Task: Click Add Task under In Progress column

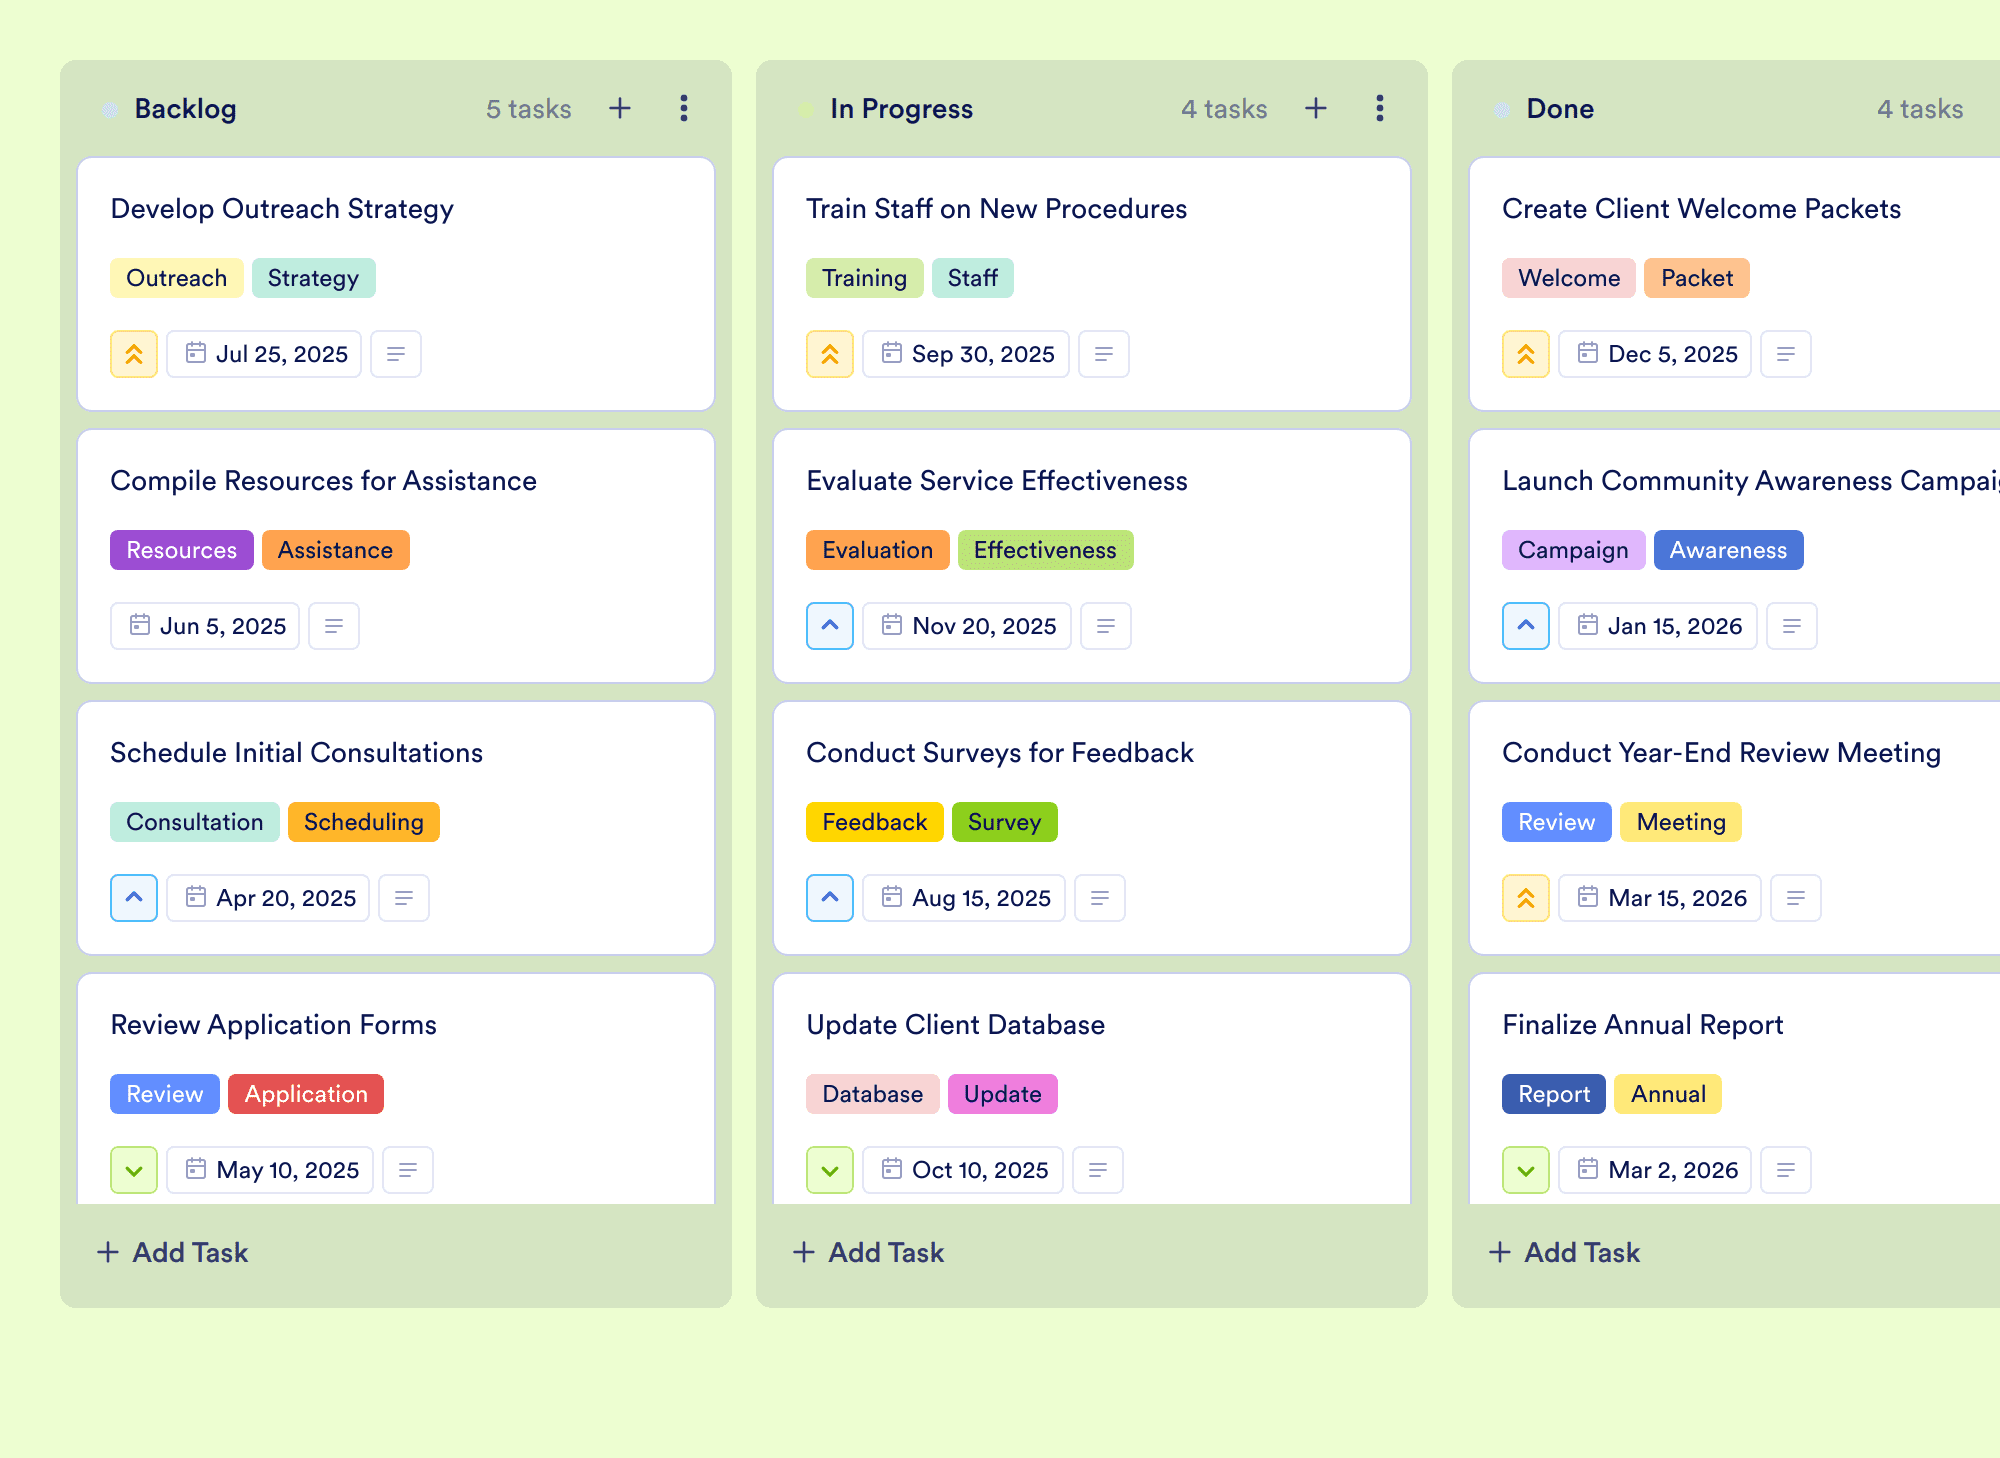Action: (x=868, y=1252)
